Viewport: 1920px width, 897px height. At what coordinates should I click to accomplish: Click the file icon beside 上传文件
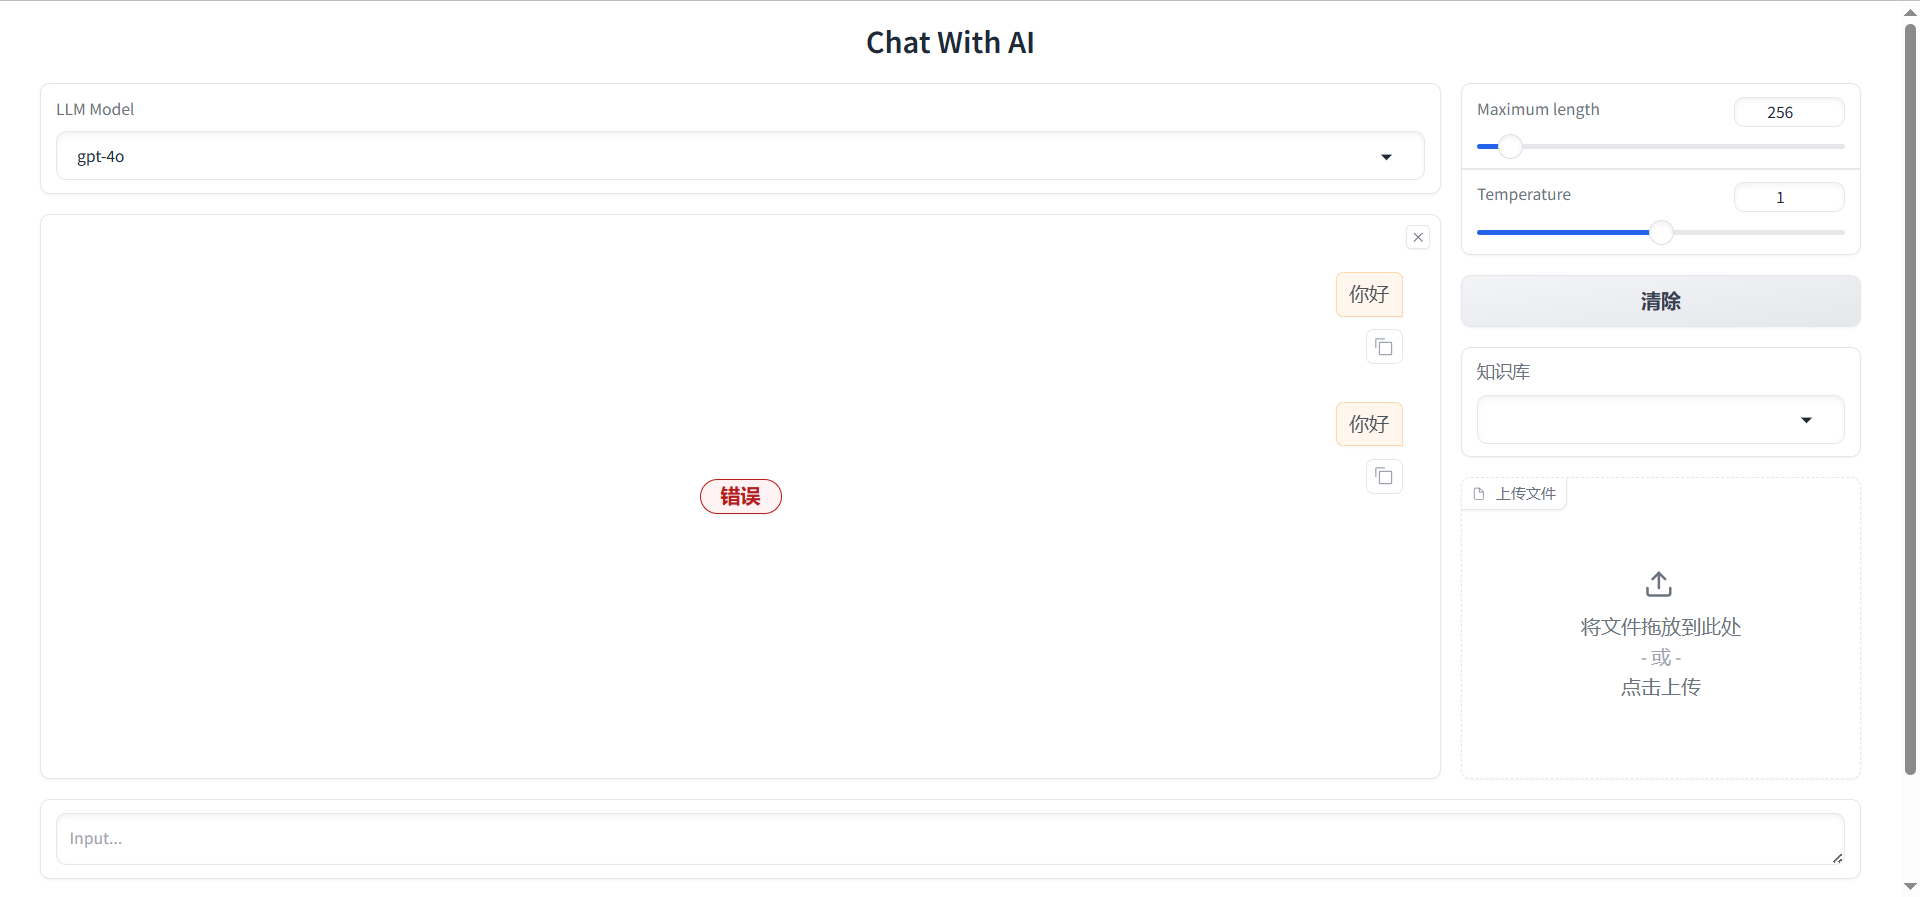pos(1479,494)
